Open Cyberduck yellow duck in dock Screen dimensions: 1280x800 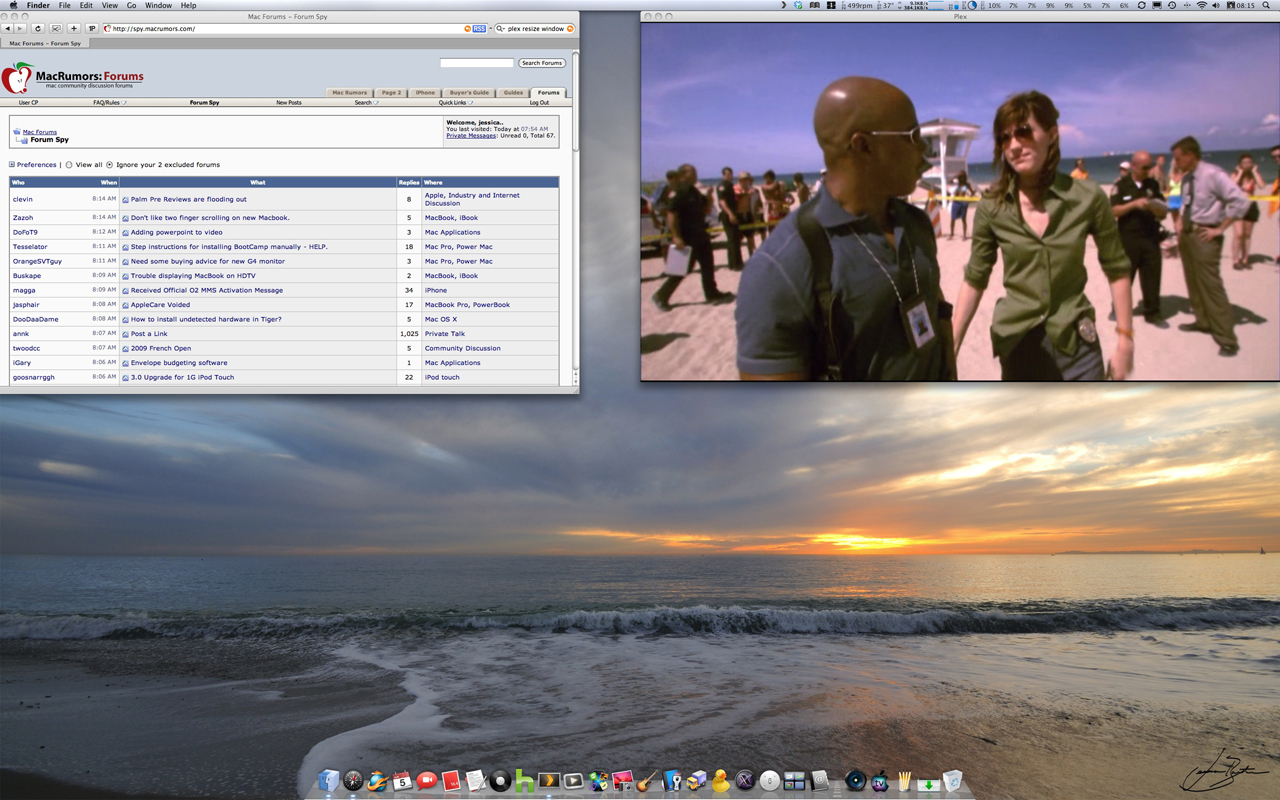[x=720, y=781]
